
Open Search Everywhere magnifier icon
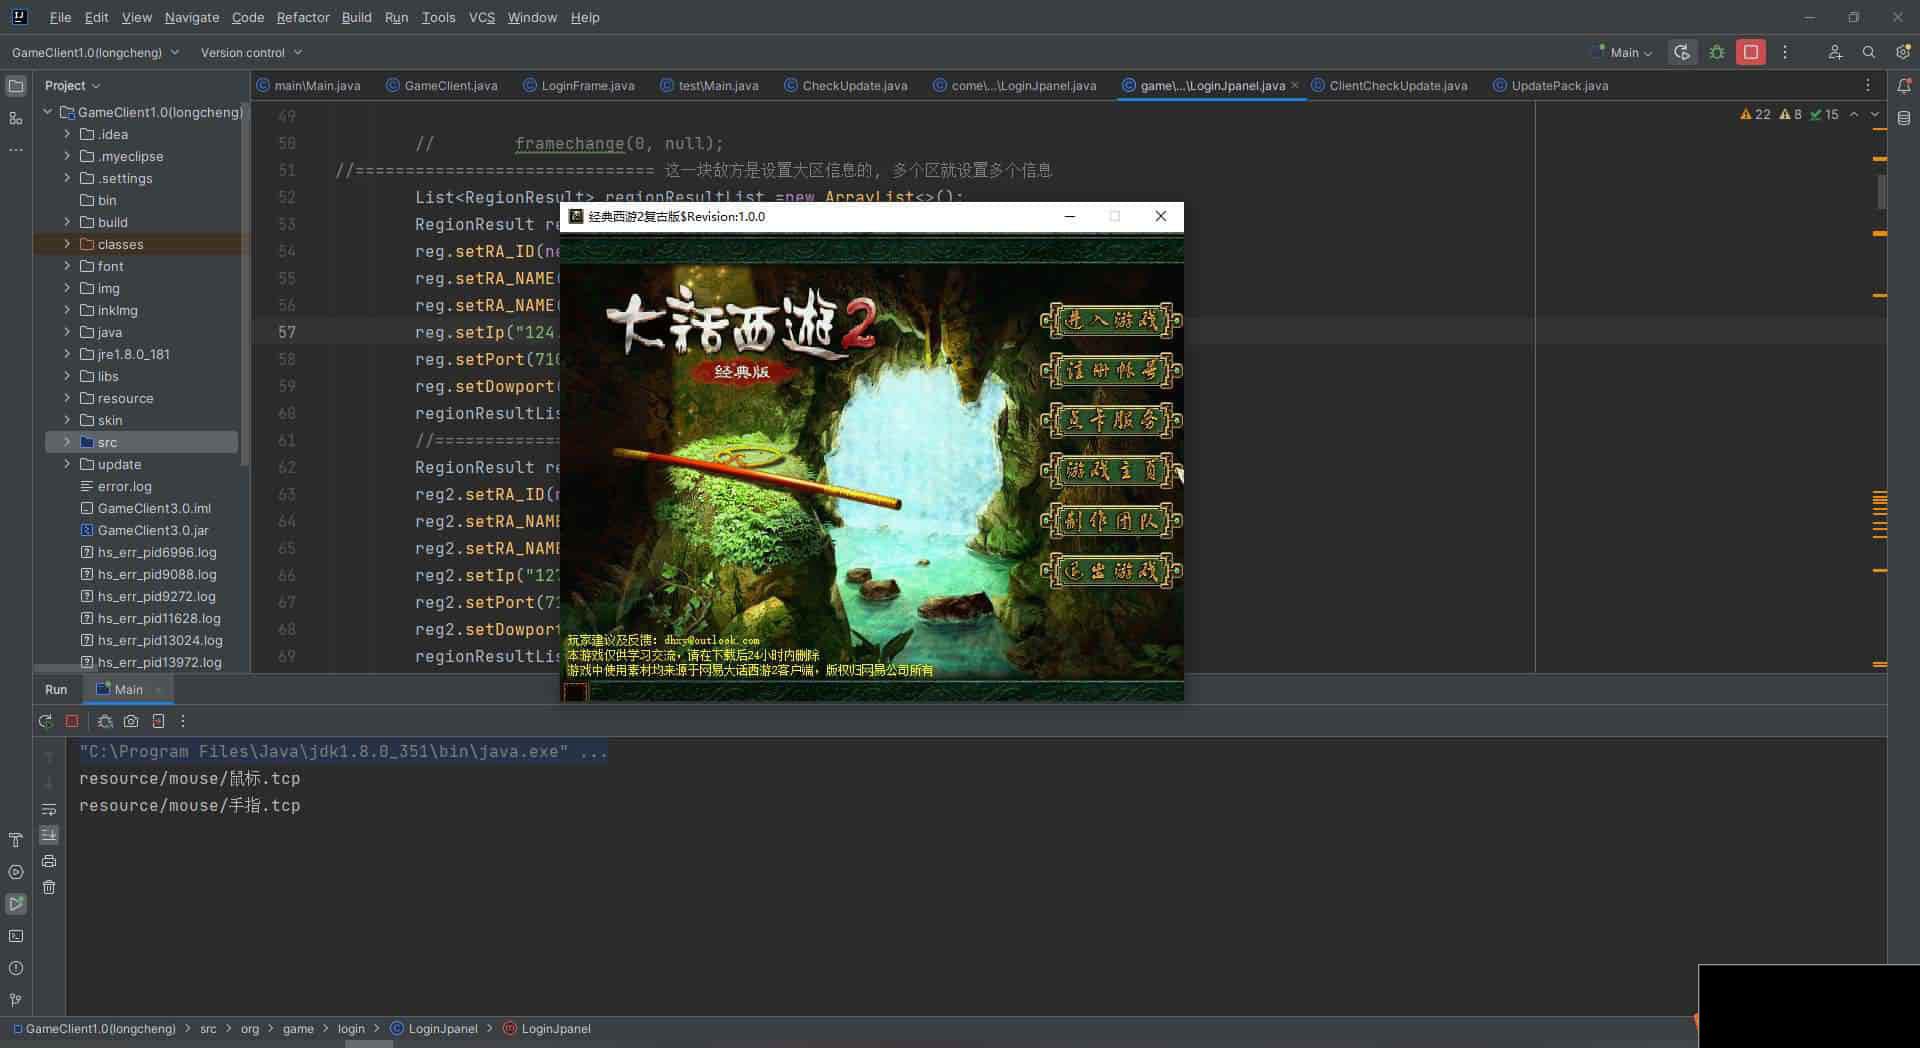1868,52
